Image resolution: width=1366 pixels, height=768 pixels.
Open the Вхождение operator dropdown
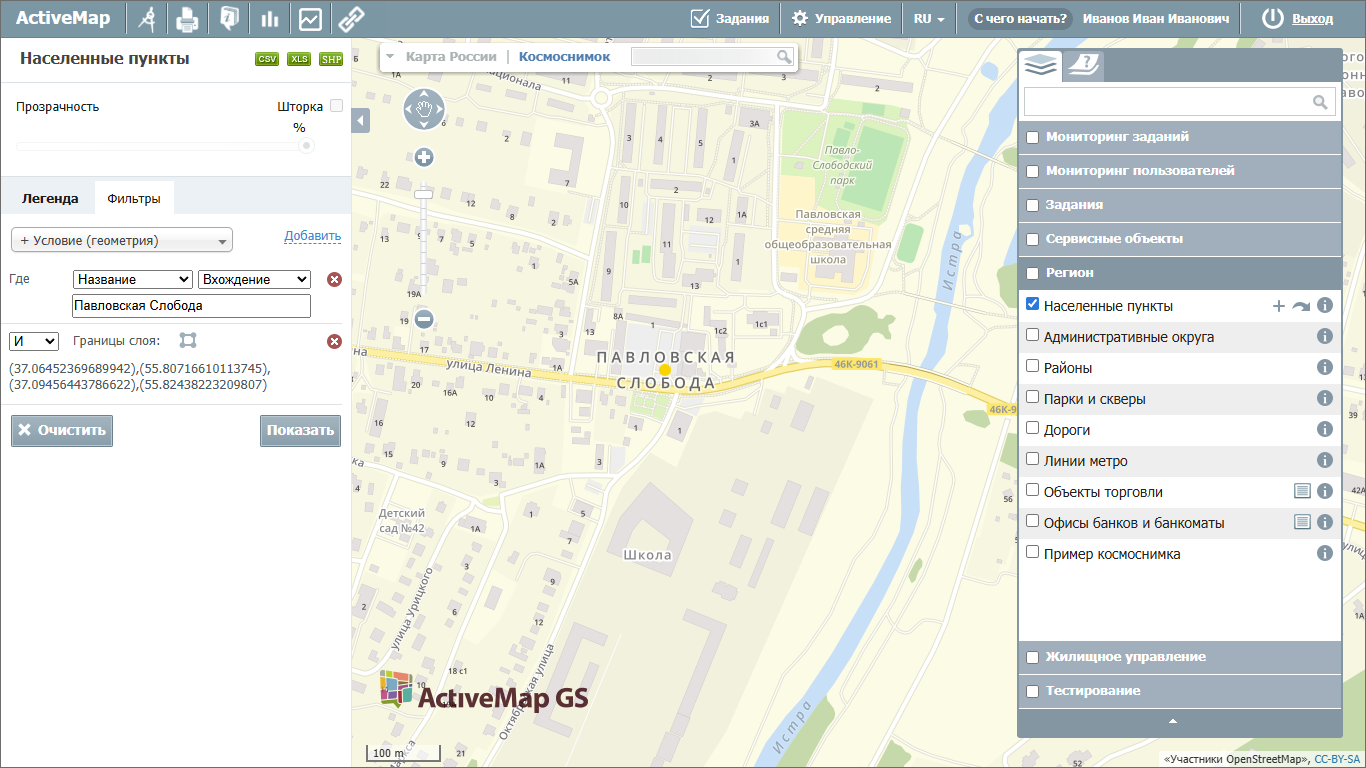point(254,280)
